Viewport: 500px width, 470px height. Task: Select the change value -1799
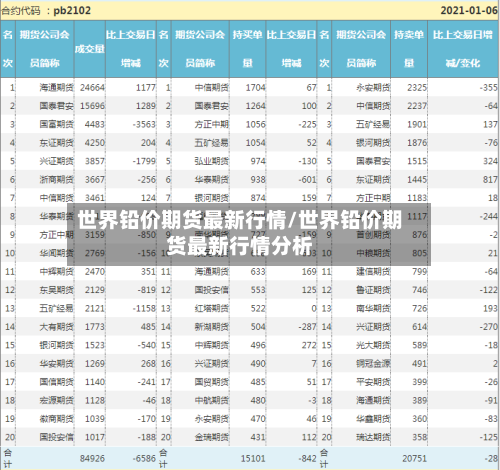tap(144, 161)
